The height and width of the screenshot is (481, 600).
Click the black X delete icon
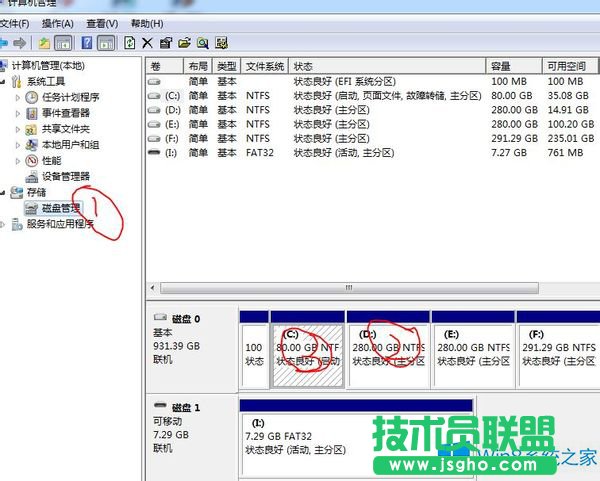click(148, 43)
